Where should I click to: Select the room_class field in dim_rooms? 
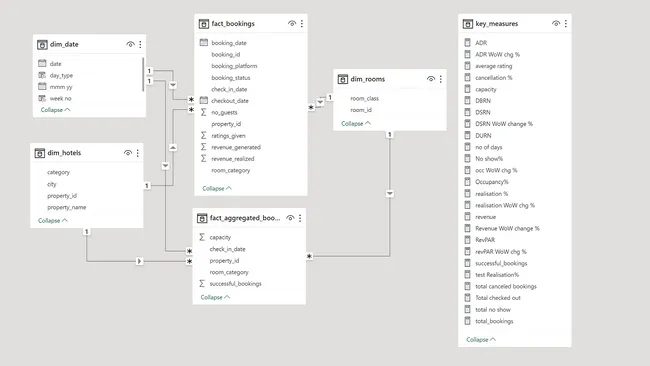tap(365, 98)
